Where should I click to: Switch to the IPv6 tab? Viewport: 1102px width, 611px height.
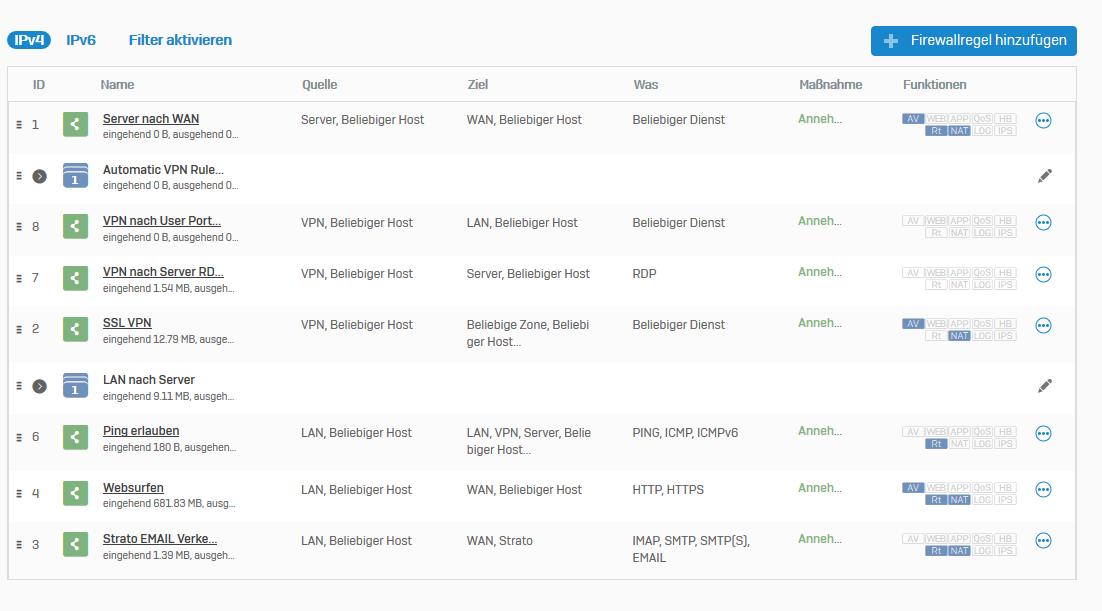(81, 40)
